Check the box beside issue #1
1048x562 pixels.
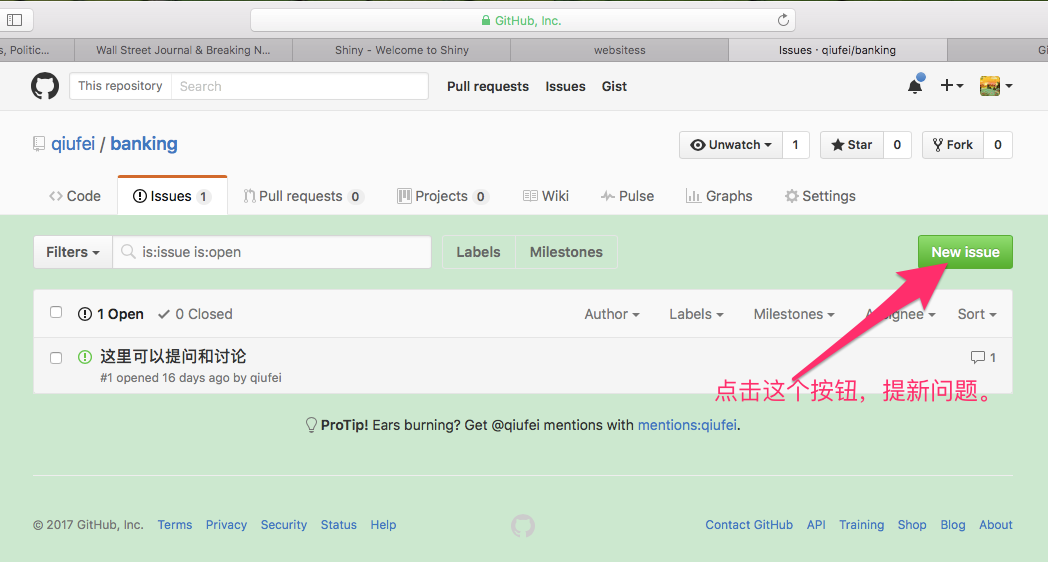point(56,358)
